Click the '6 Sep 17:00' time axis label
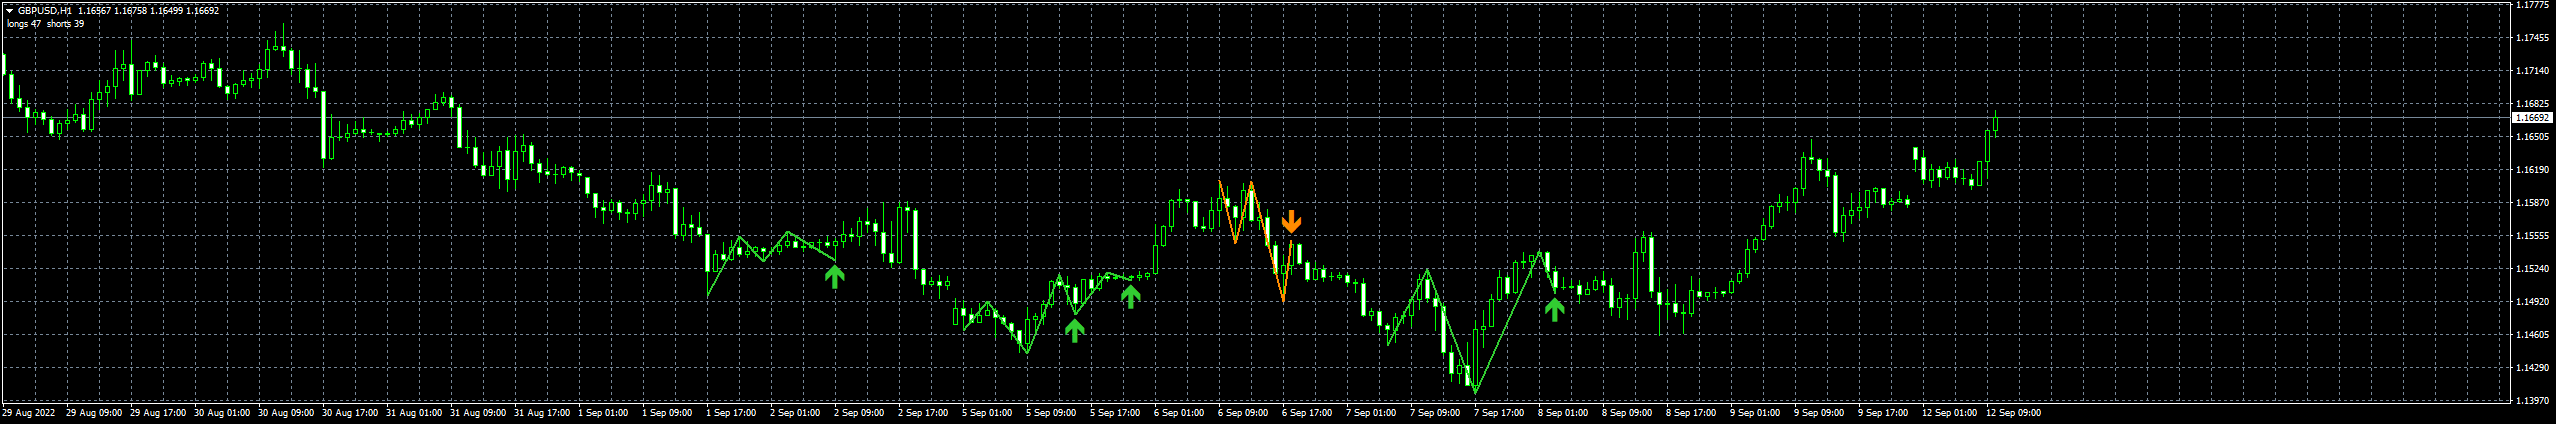2556x424 pixels. [1308, 413]
